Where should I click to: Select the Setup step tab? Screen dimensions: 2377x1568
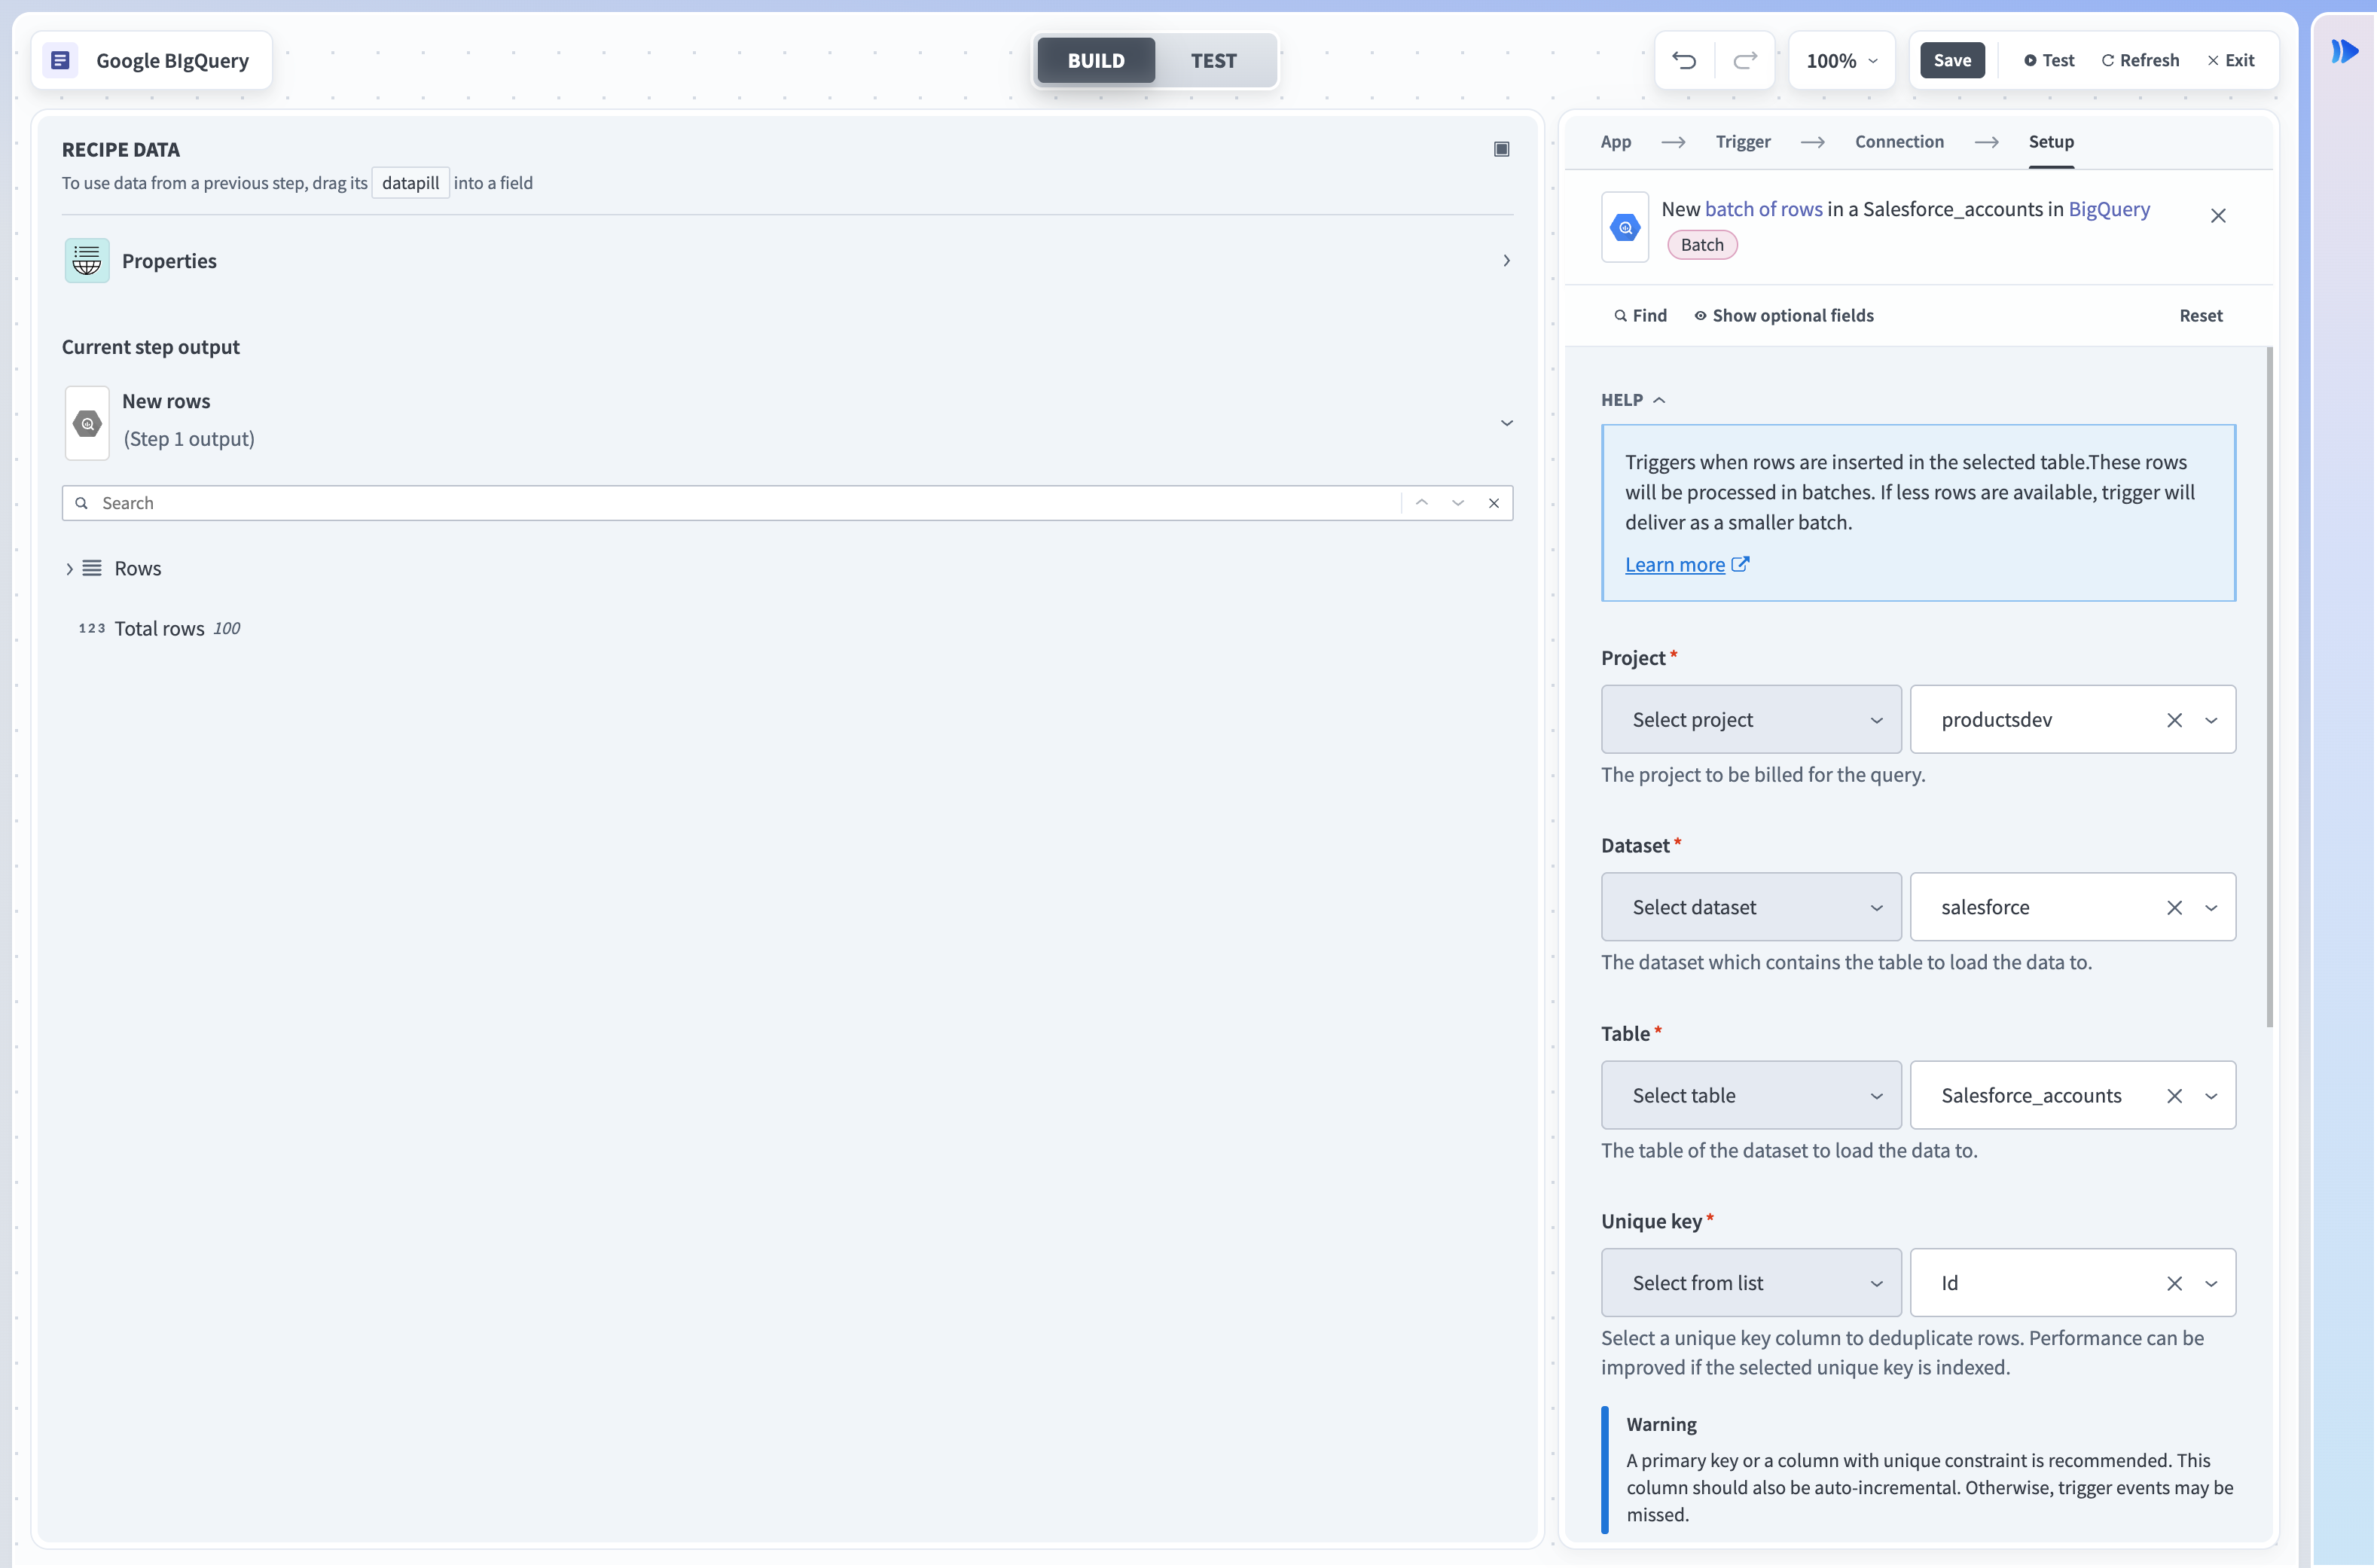(2050, 142)
